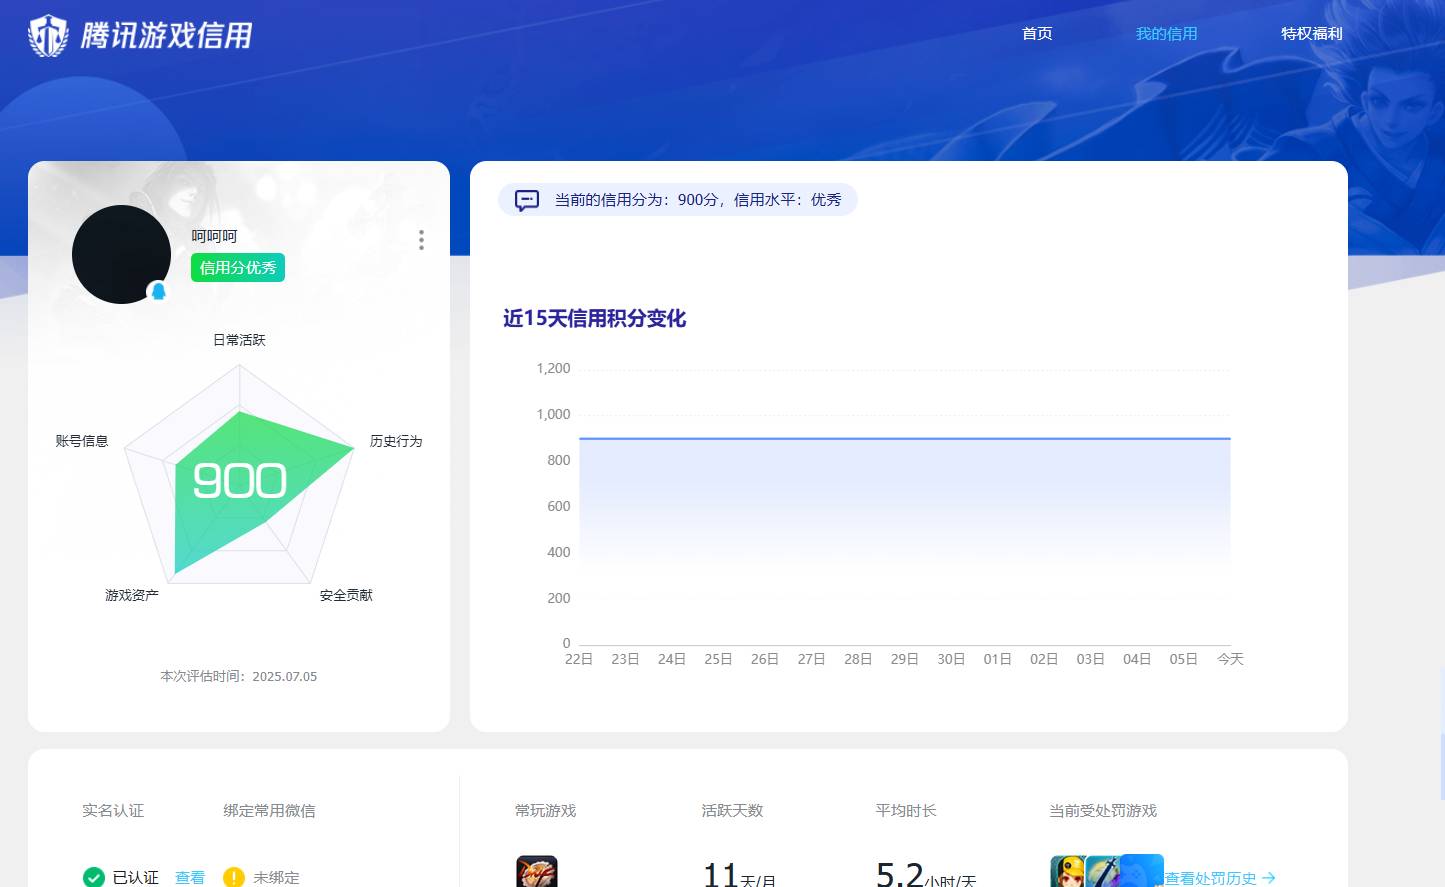Navigate to 首页 in the top menu
Image resolution: width=1445 pixels, height=887 pixels.
click(x=1037, y=33)
